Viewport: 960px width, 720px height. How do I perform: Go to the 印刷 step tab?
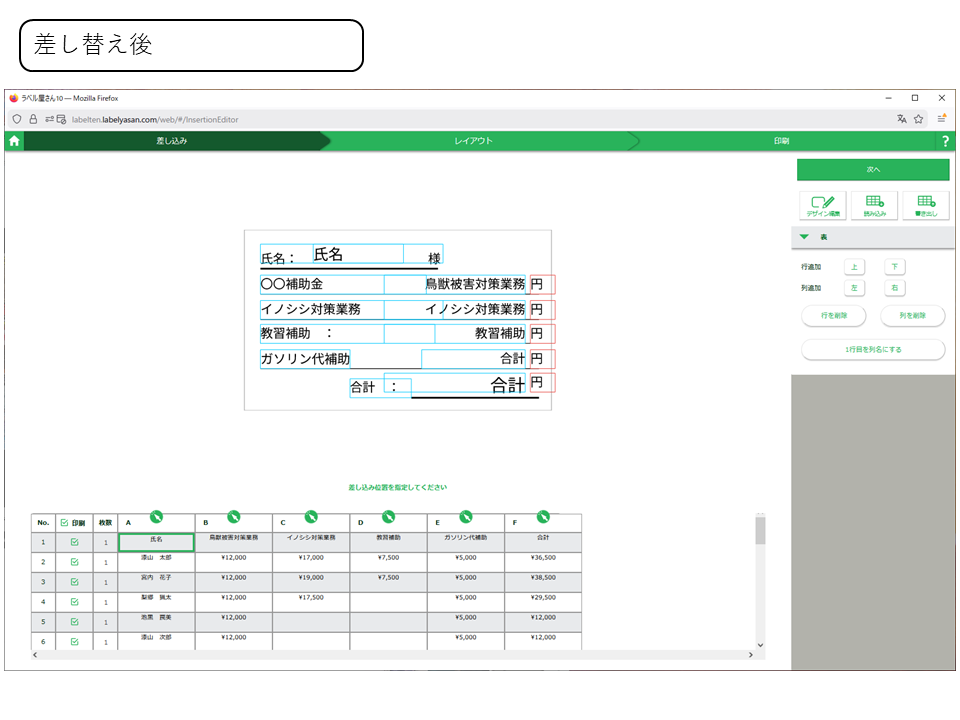781,141
